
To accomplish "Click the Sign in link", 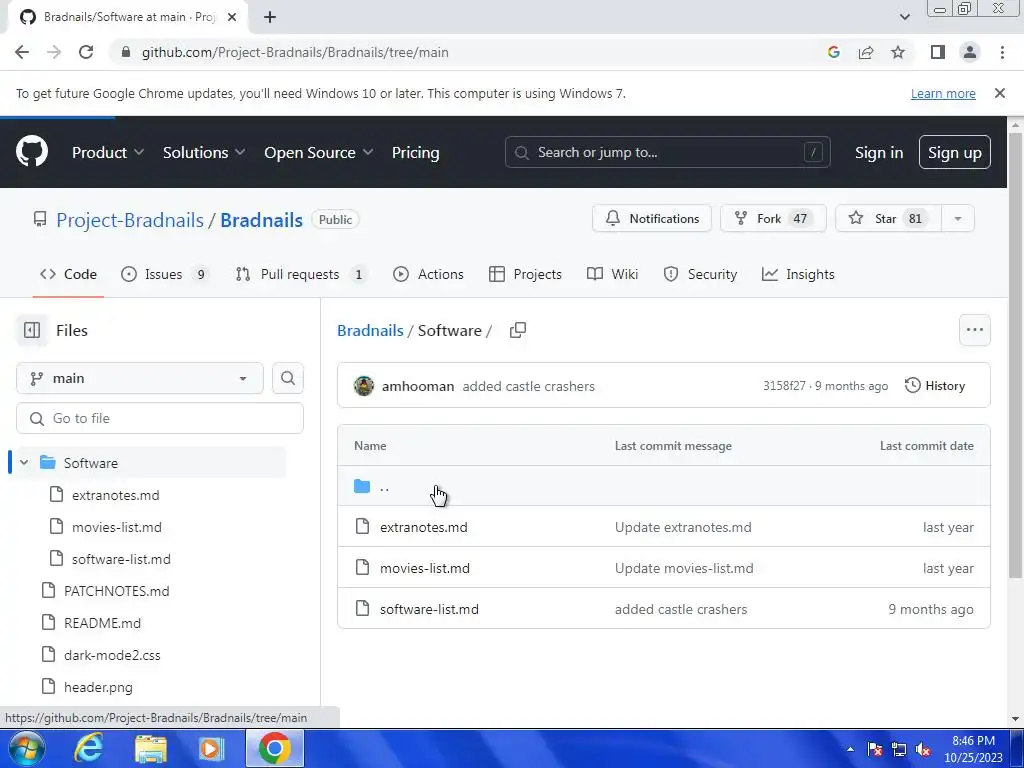I will pyautogui.click(x=878, y=153).
